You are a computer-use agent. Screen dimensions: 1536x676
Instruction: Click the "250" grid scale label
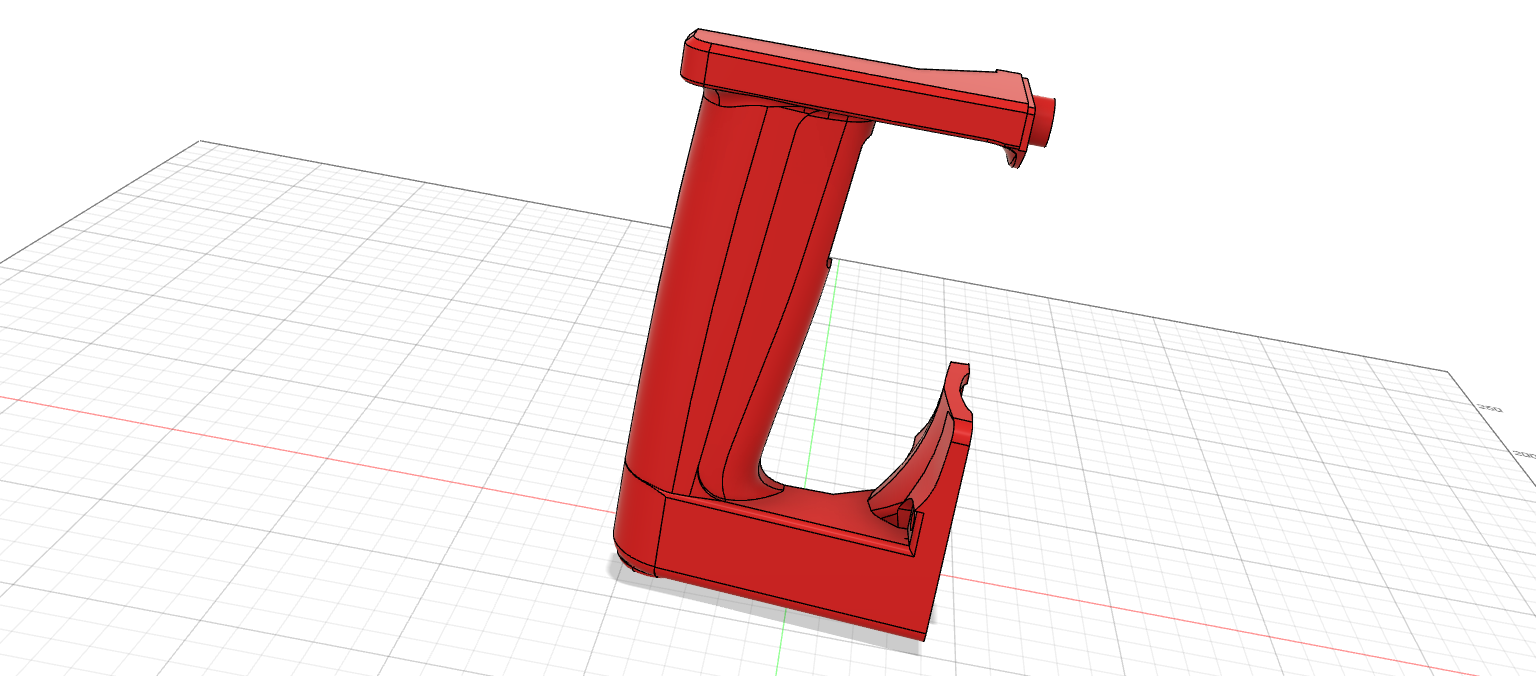pyautogui.click(x=1490, y=408)
